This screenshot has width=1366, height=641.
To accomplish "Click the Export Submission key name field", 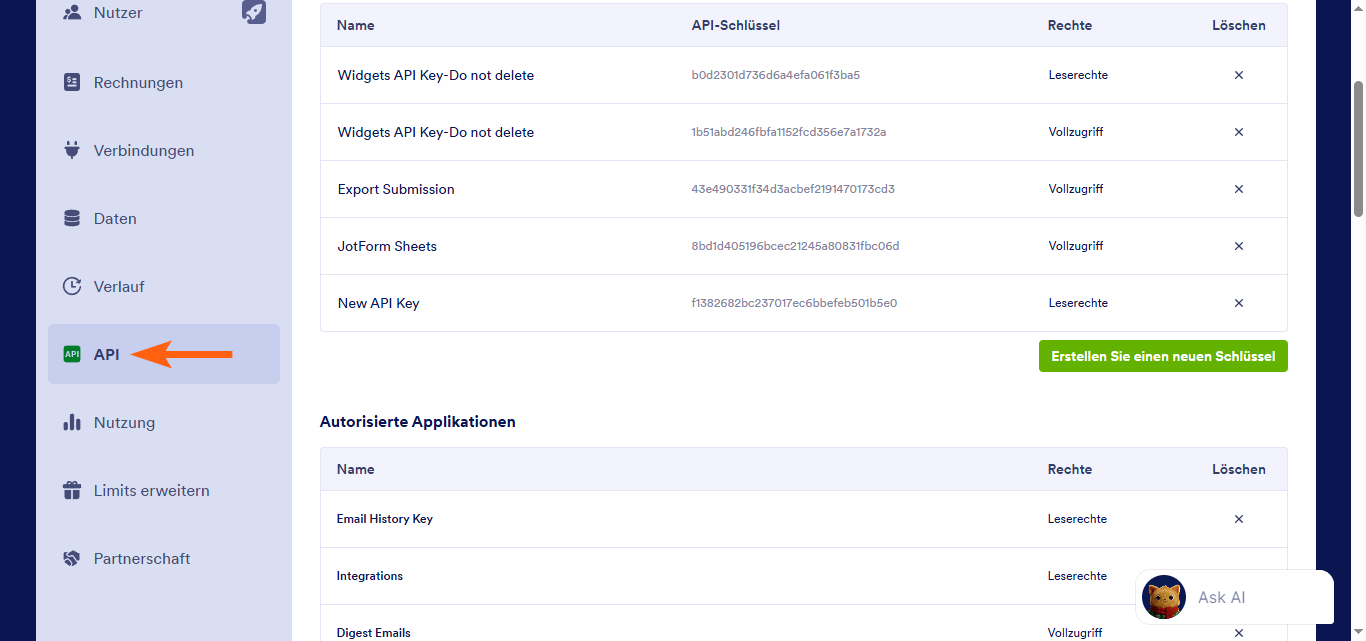I will point(396,189).
